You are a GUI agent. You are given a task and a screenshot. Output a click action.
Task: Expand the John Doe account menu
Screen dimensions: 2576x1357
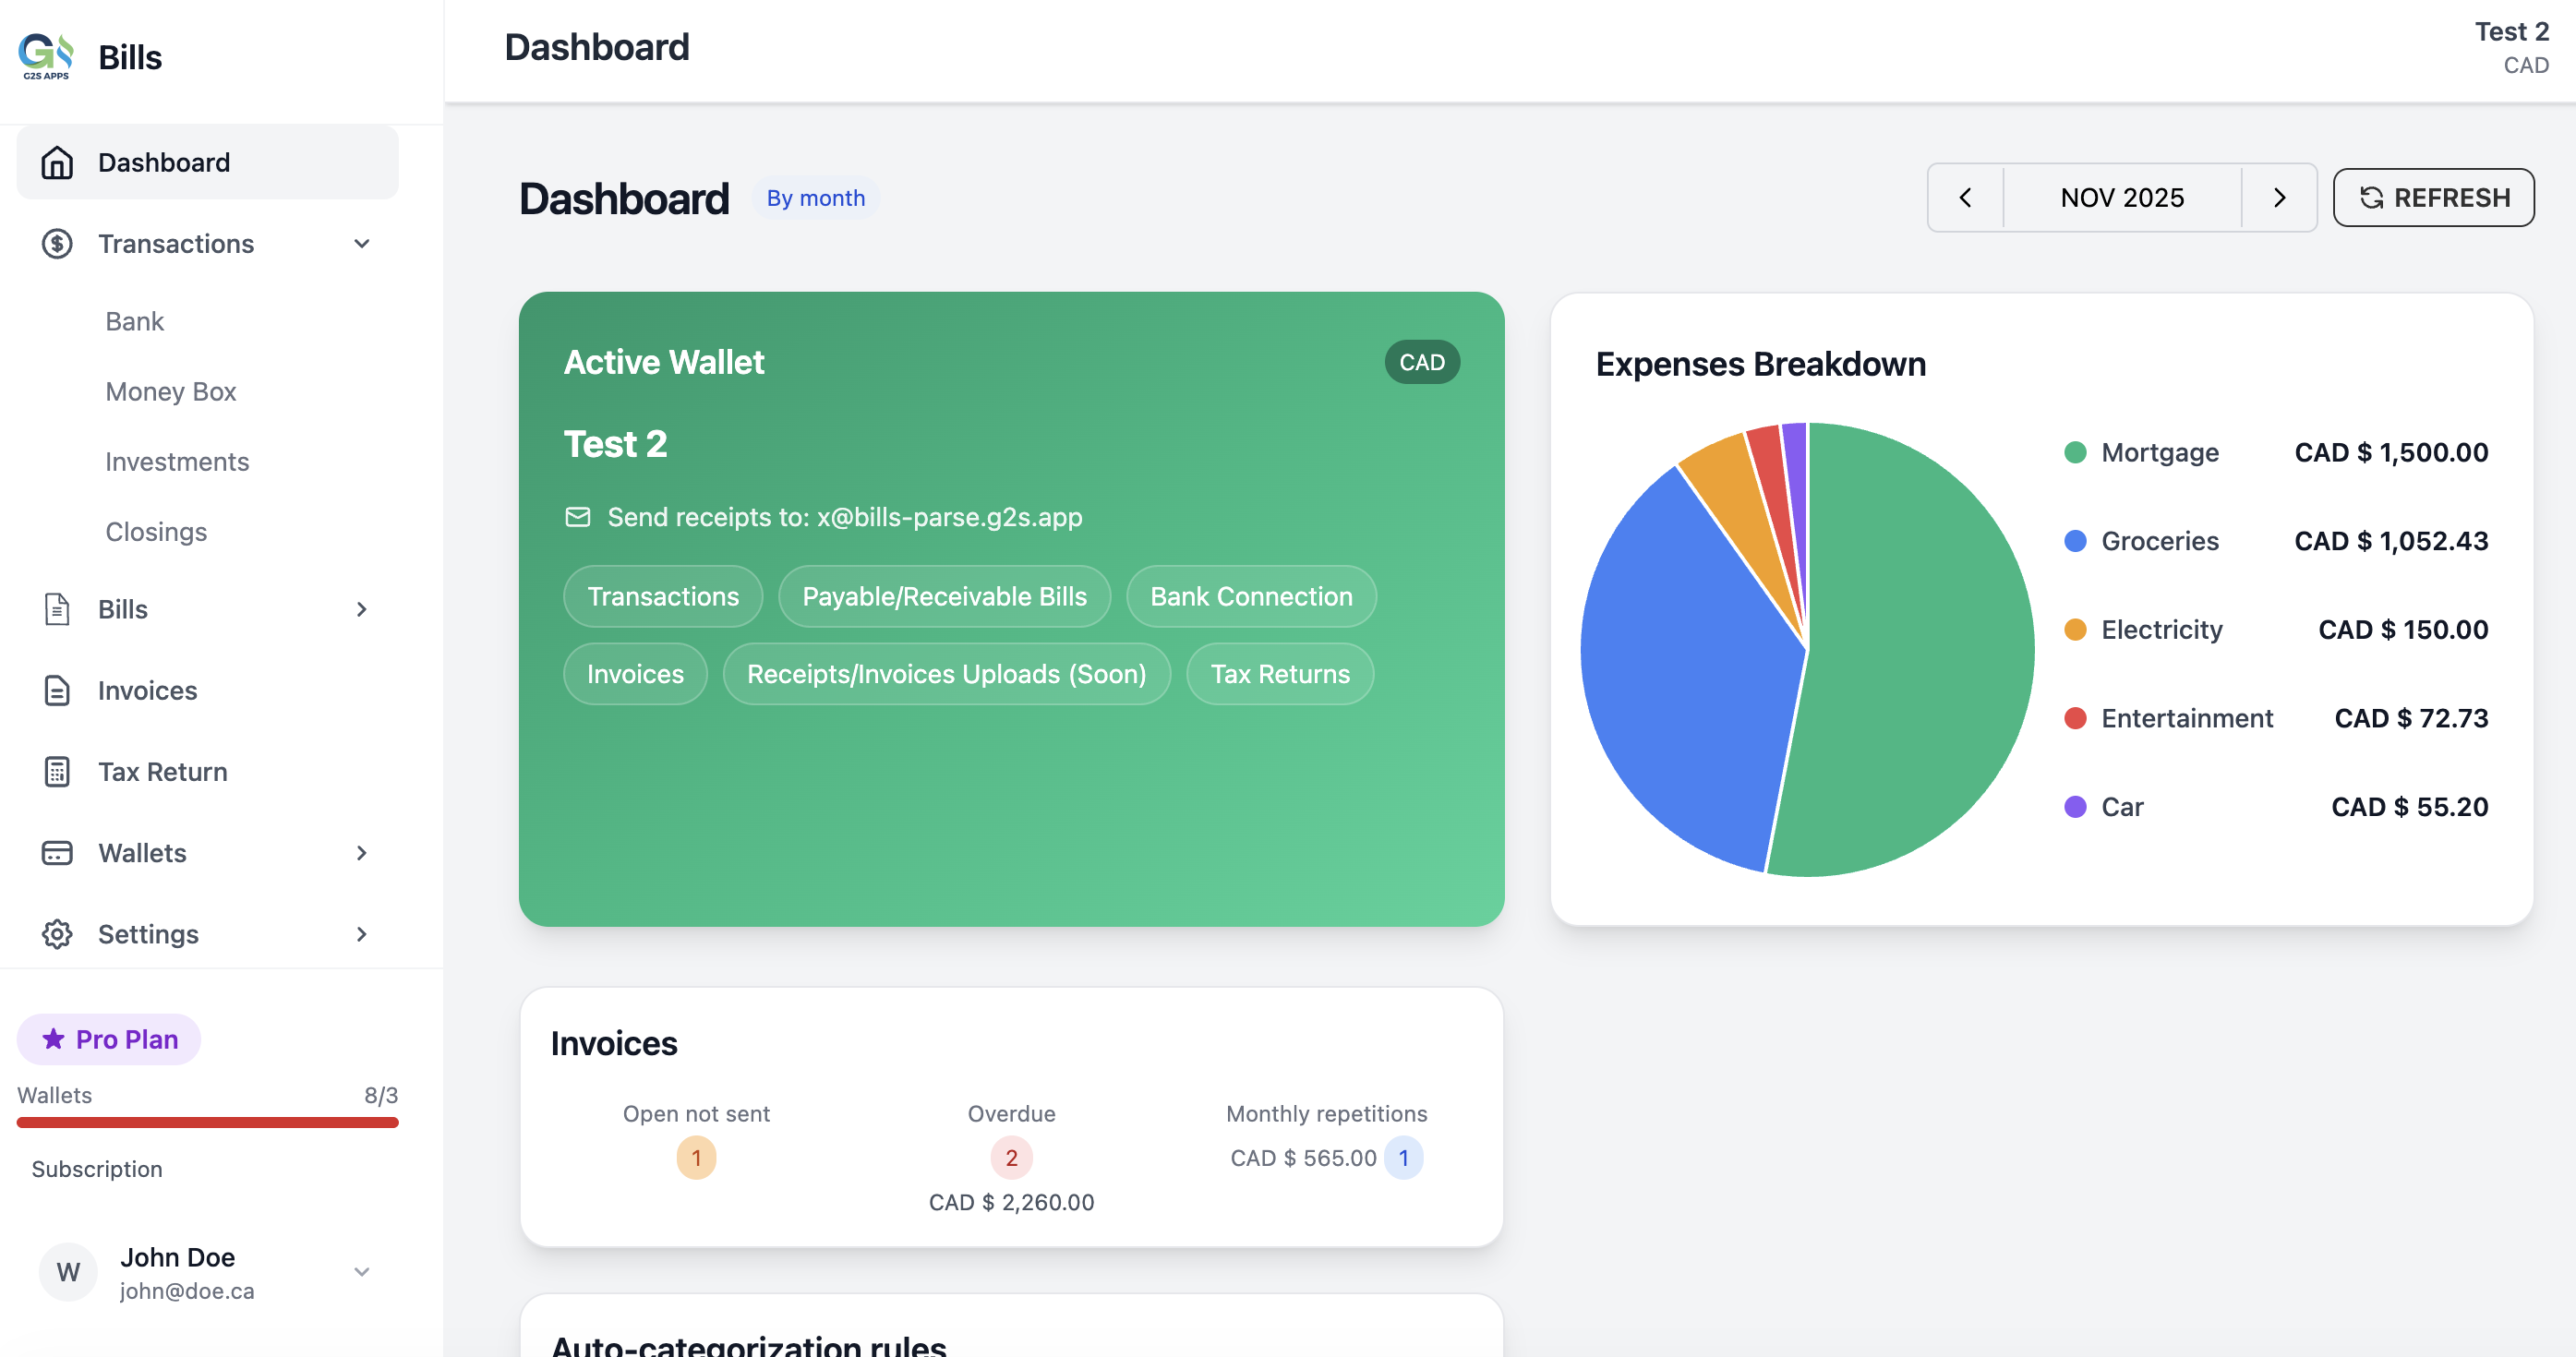coord(362,1271)
